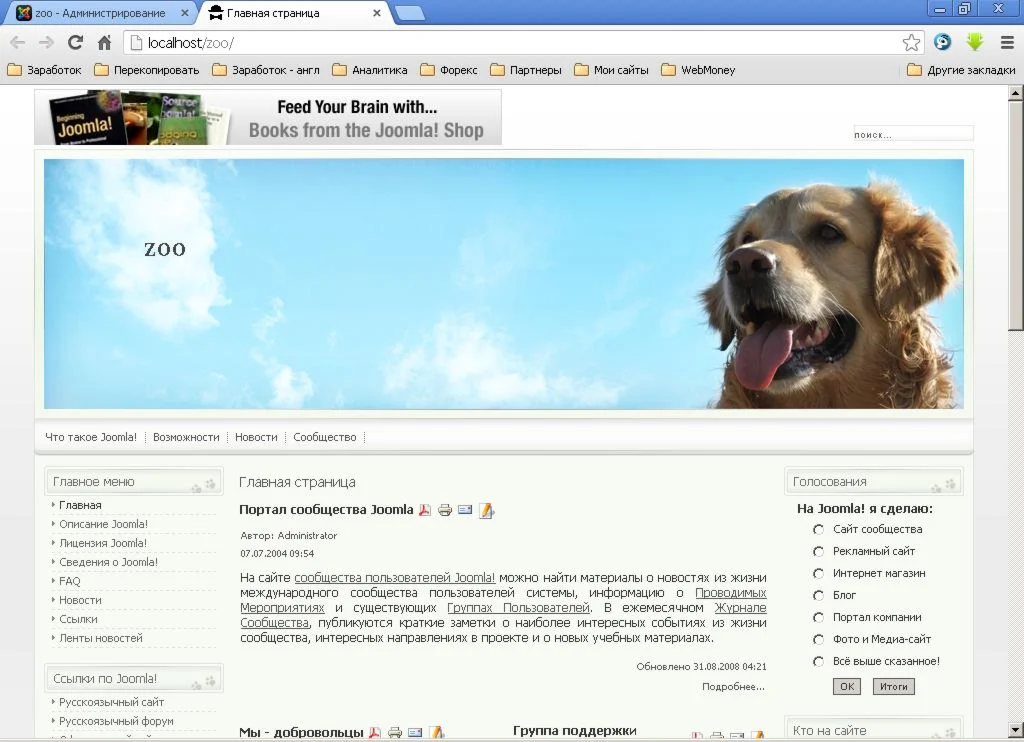Screen dimensions: 1024x742
Task: Click the PDF icon beside Портал сообщества Joomla
Action: click(425, 510)
